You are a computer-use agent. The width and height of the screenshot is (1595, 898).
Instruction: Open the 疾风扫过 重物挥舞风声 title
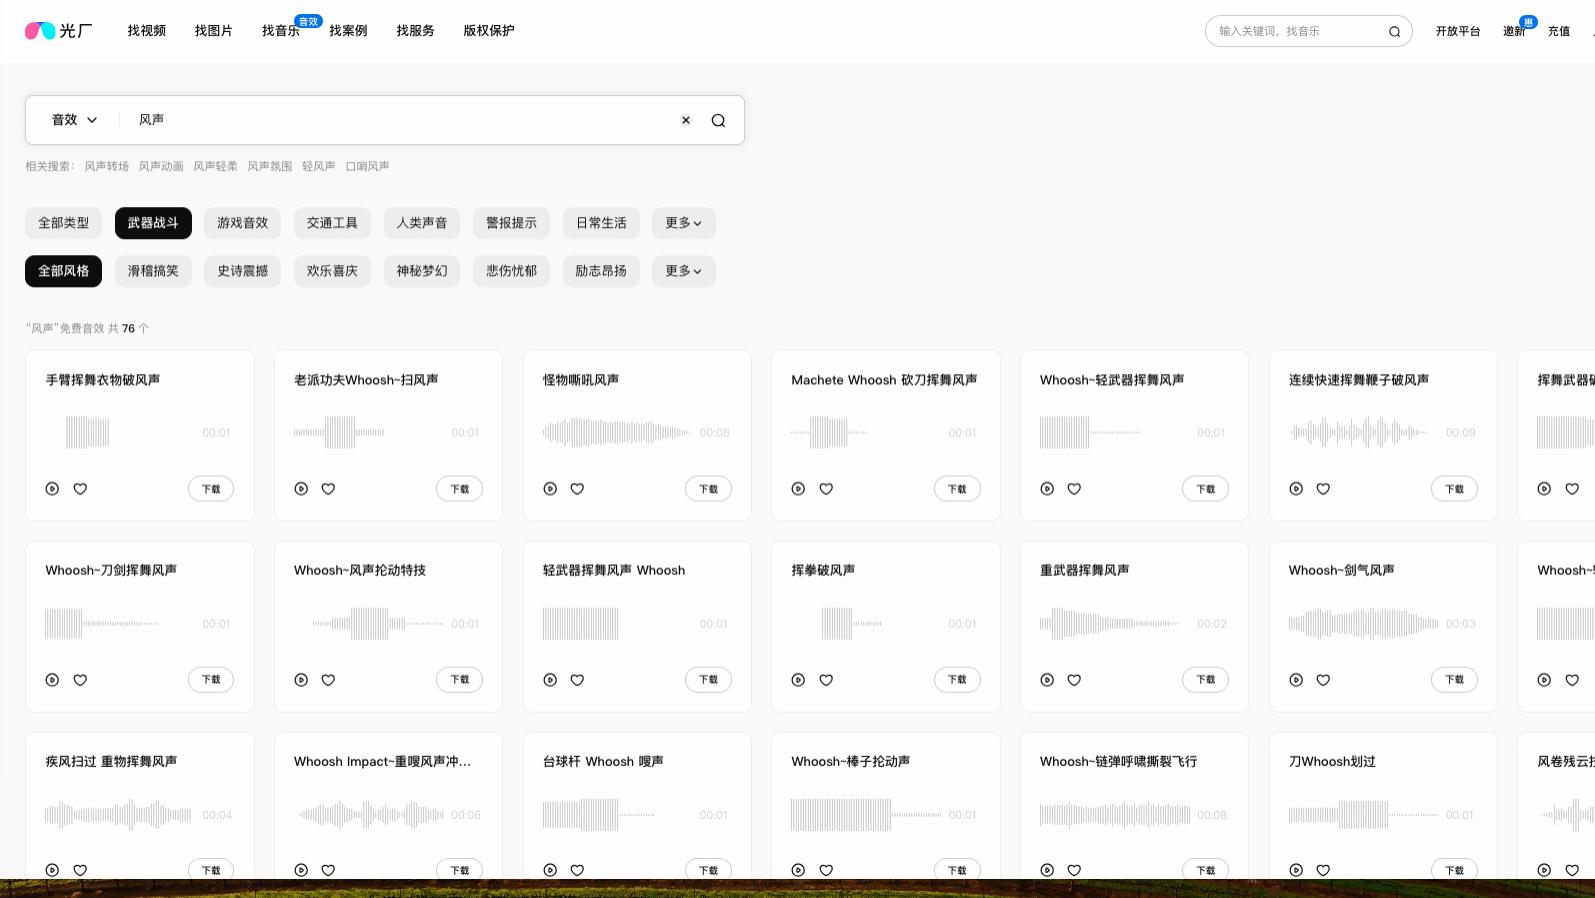(111, 761)
